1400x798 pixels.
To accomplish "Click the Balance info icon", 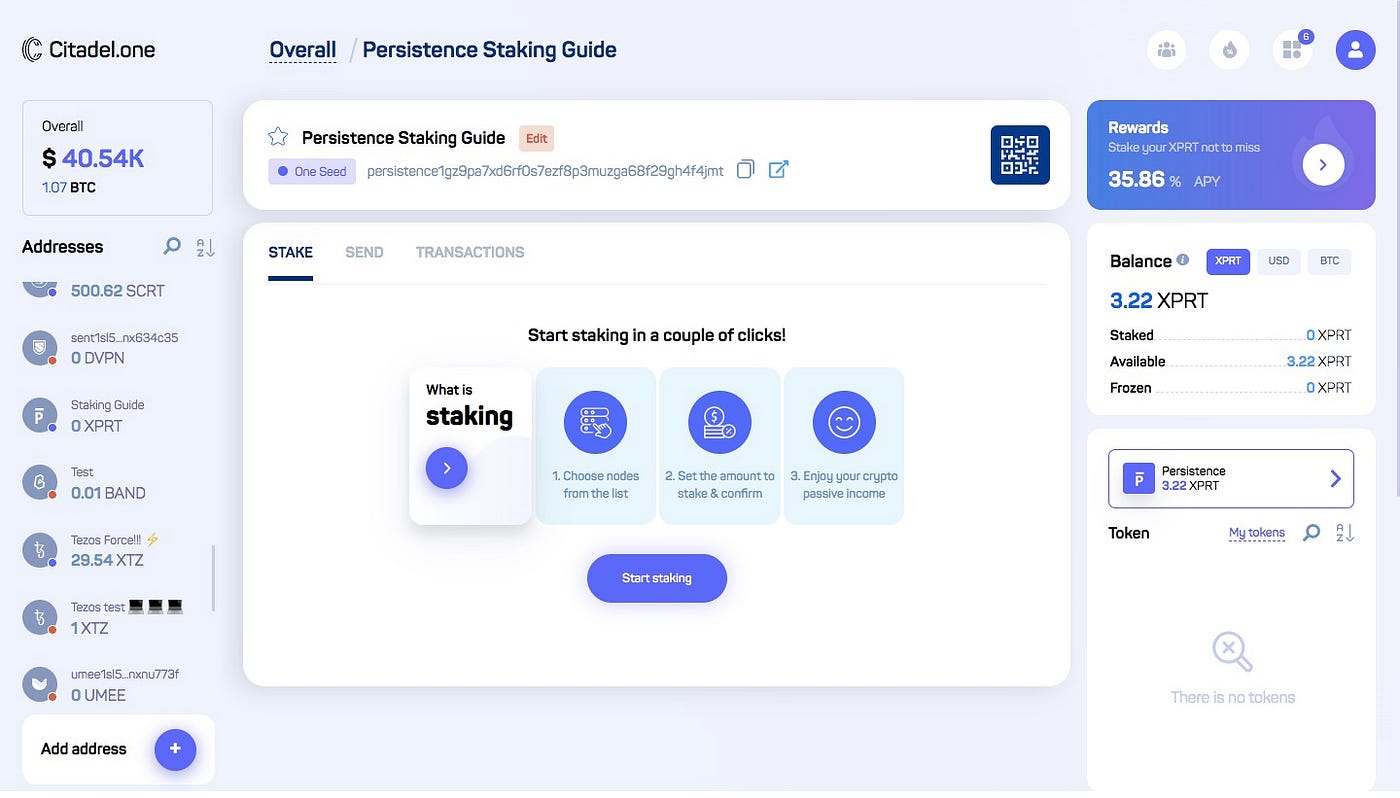I will (x=1183, y=260).
